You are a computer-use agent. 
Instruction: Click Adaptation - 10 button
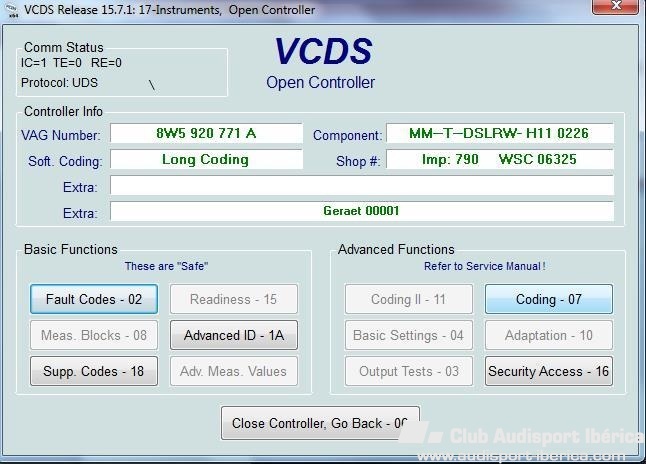coord(549,335)
